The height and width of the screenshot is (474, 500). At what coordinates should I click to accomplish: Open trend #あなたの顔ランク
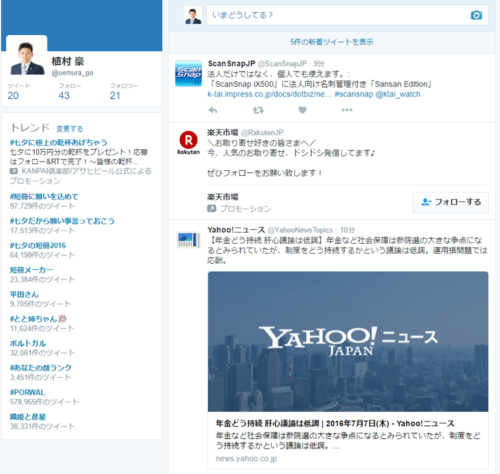(x=41, y=368)
